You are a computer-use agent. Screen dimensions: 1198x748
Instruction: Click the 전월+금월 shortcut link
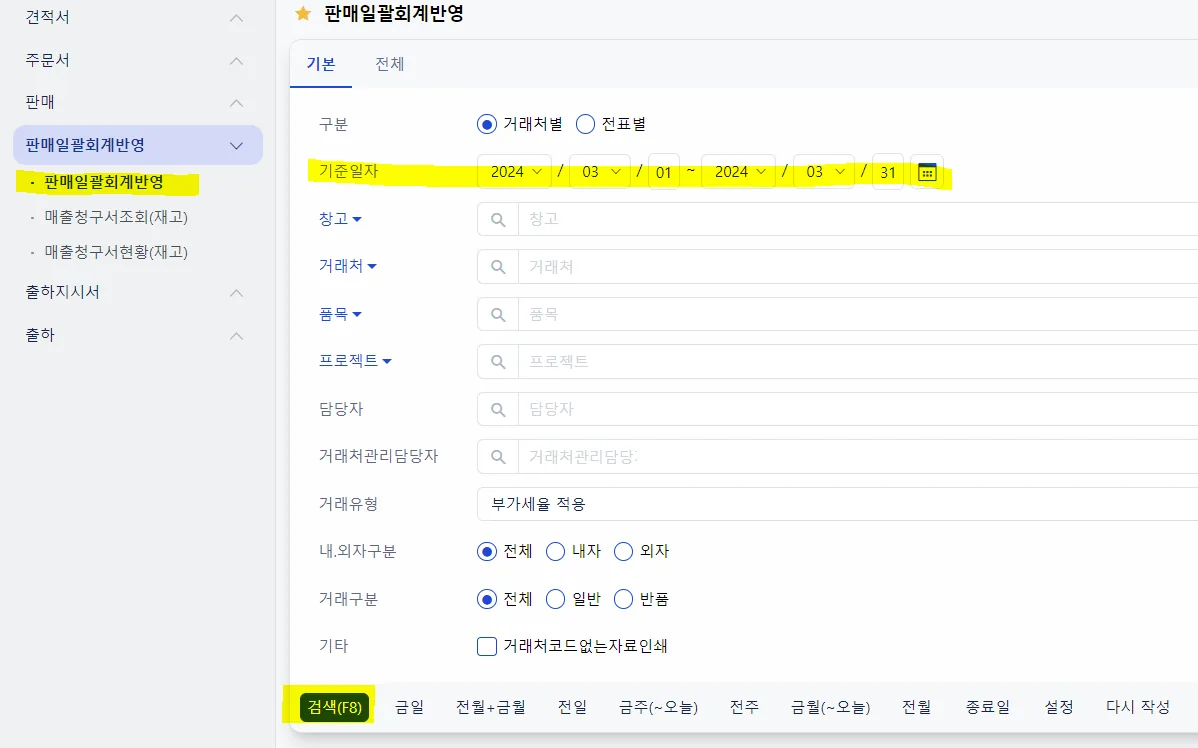tap(491, 707)
